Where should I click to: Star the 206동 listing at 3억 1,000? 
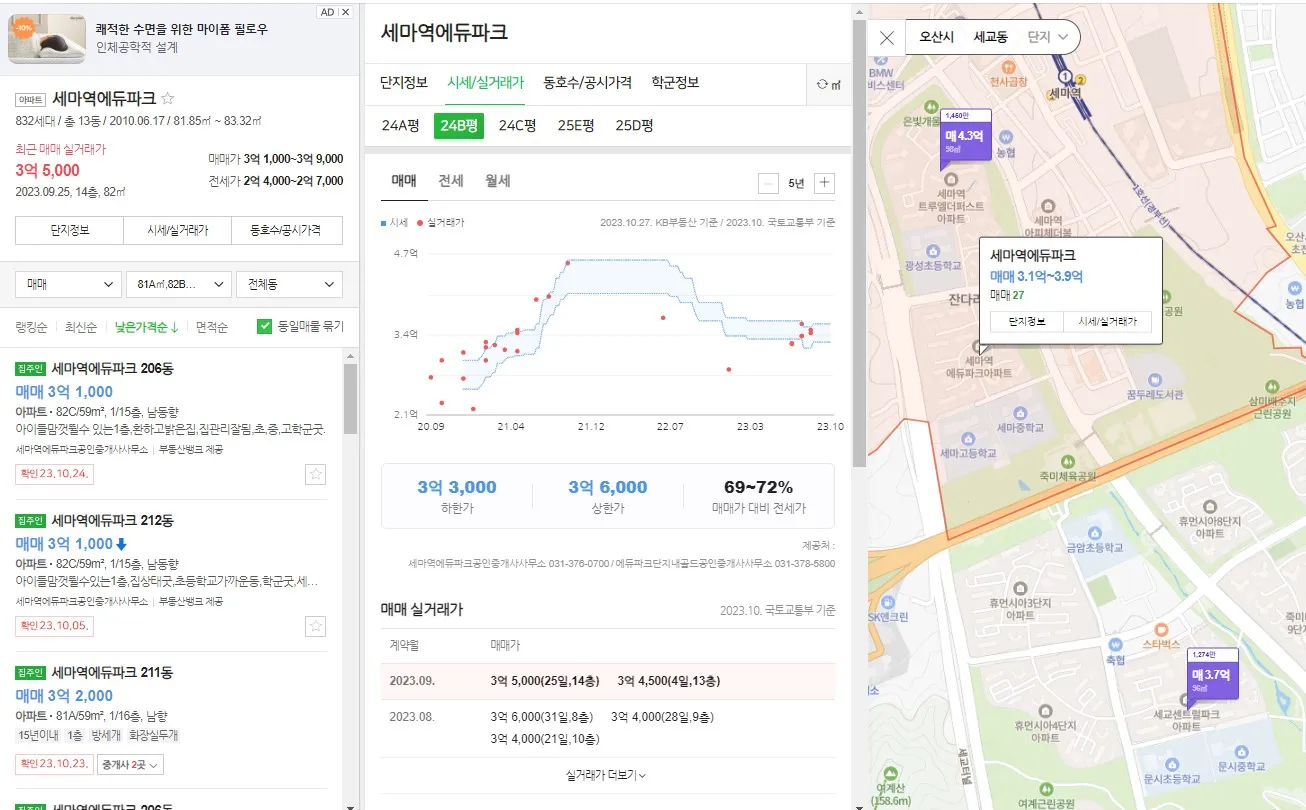coord(316,474)
